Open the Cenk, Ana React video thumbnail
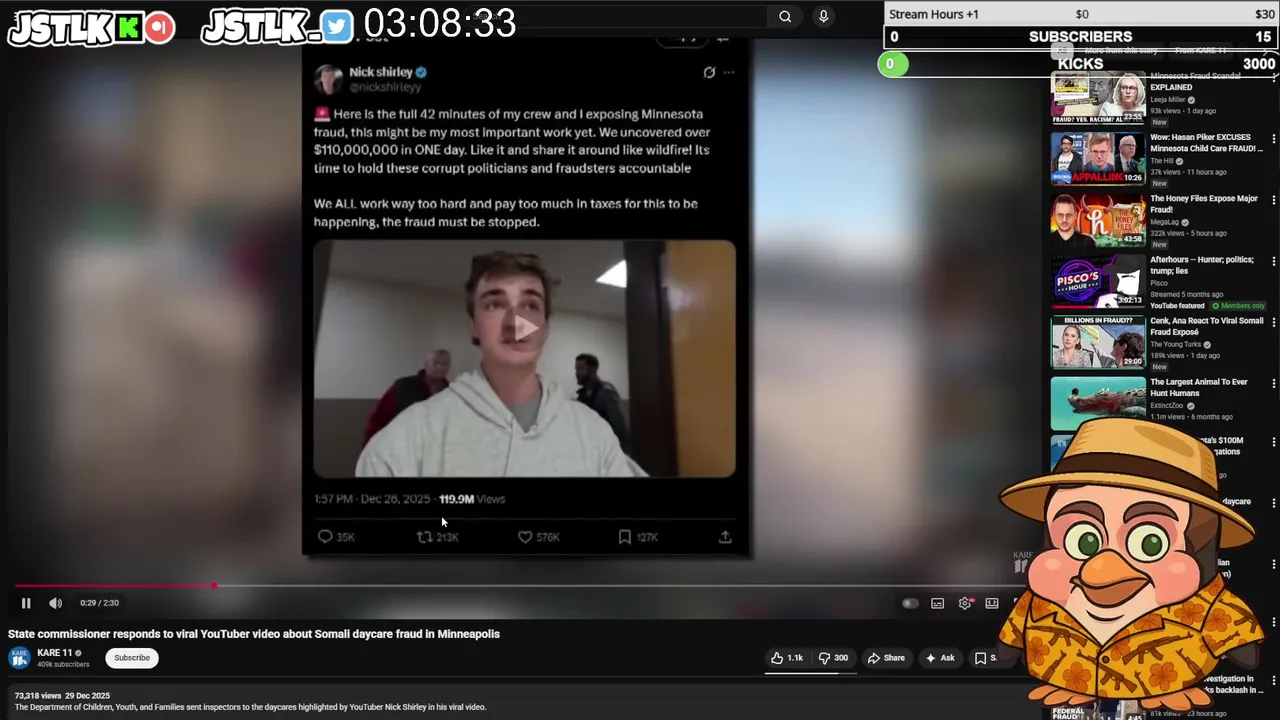Viewport: 1280px width, 720px height. [1098, 342]
